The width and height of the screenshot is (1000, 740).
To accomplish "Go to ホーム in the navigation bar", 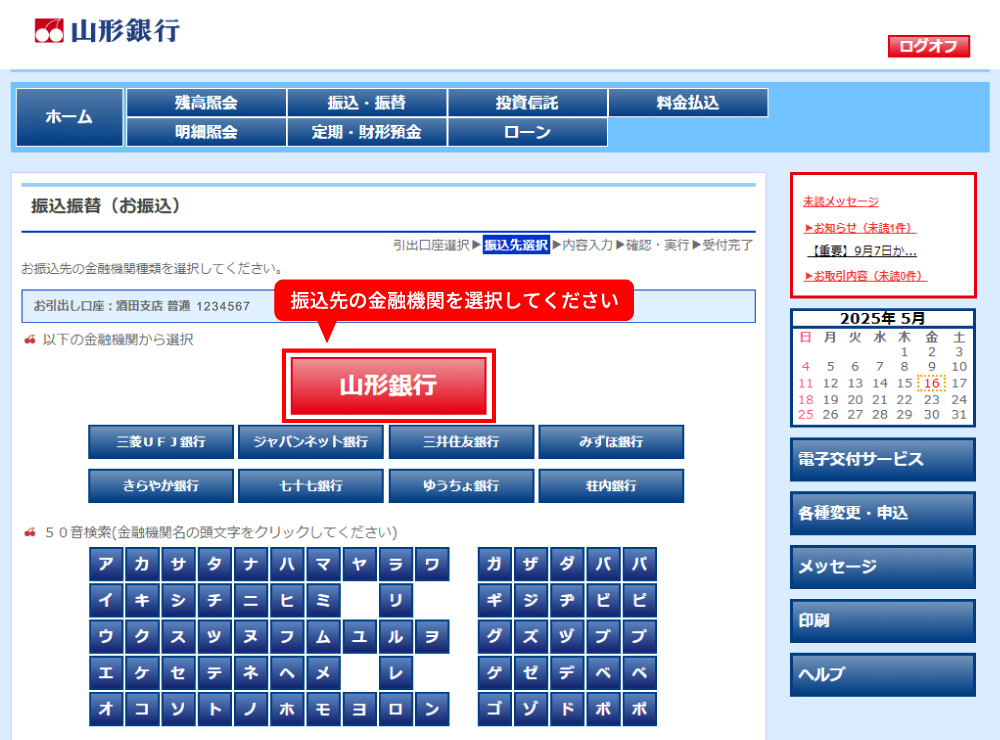I will pyautogui.click(x=70, y=117).
